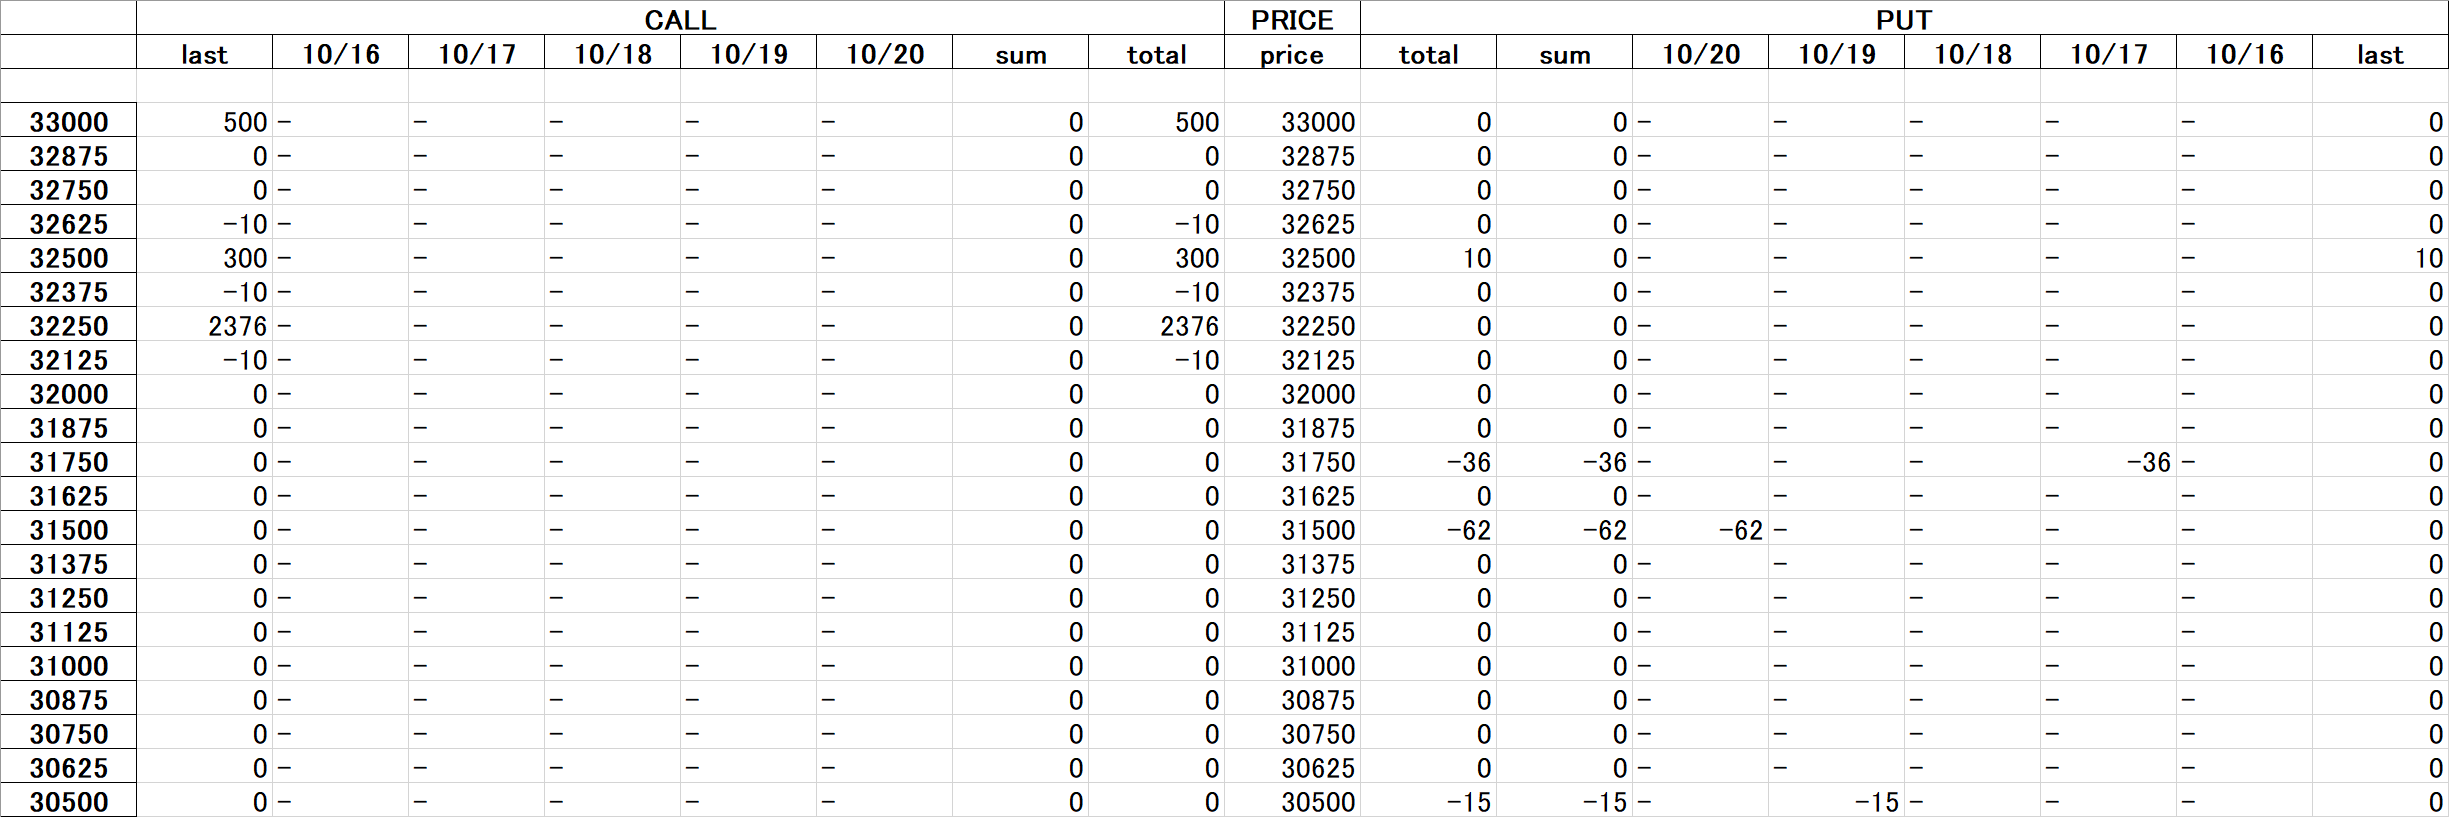Select bold row label 32500 in leftmost column

tap(68, 258)
